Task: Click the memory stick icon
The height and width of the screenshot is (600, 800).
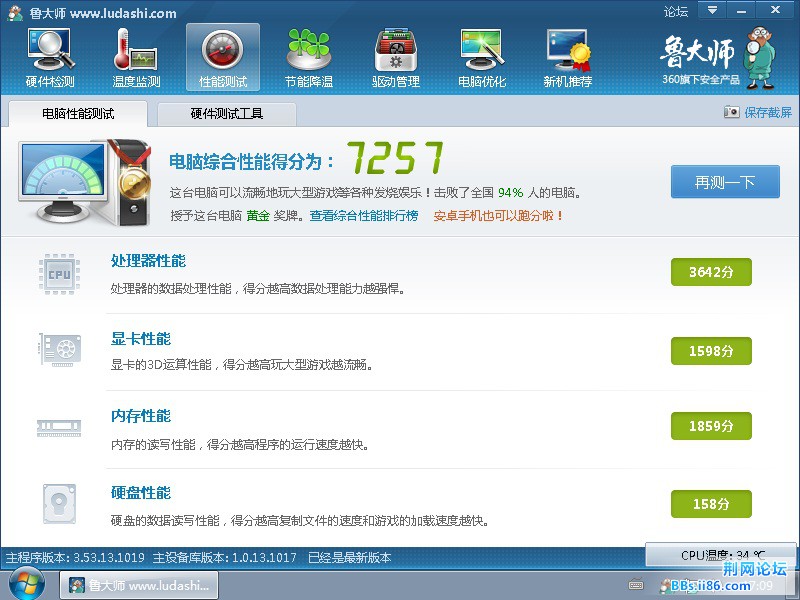Action: tap(59, 428)
